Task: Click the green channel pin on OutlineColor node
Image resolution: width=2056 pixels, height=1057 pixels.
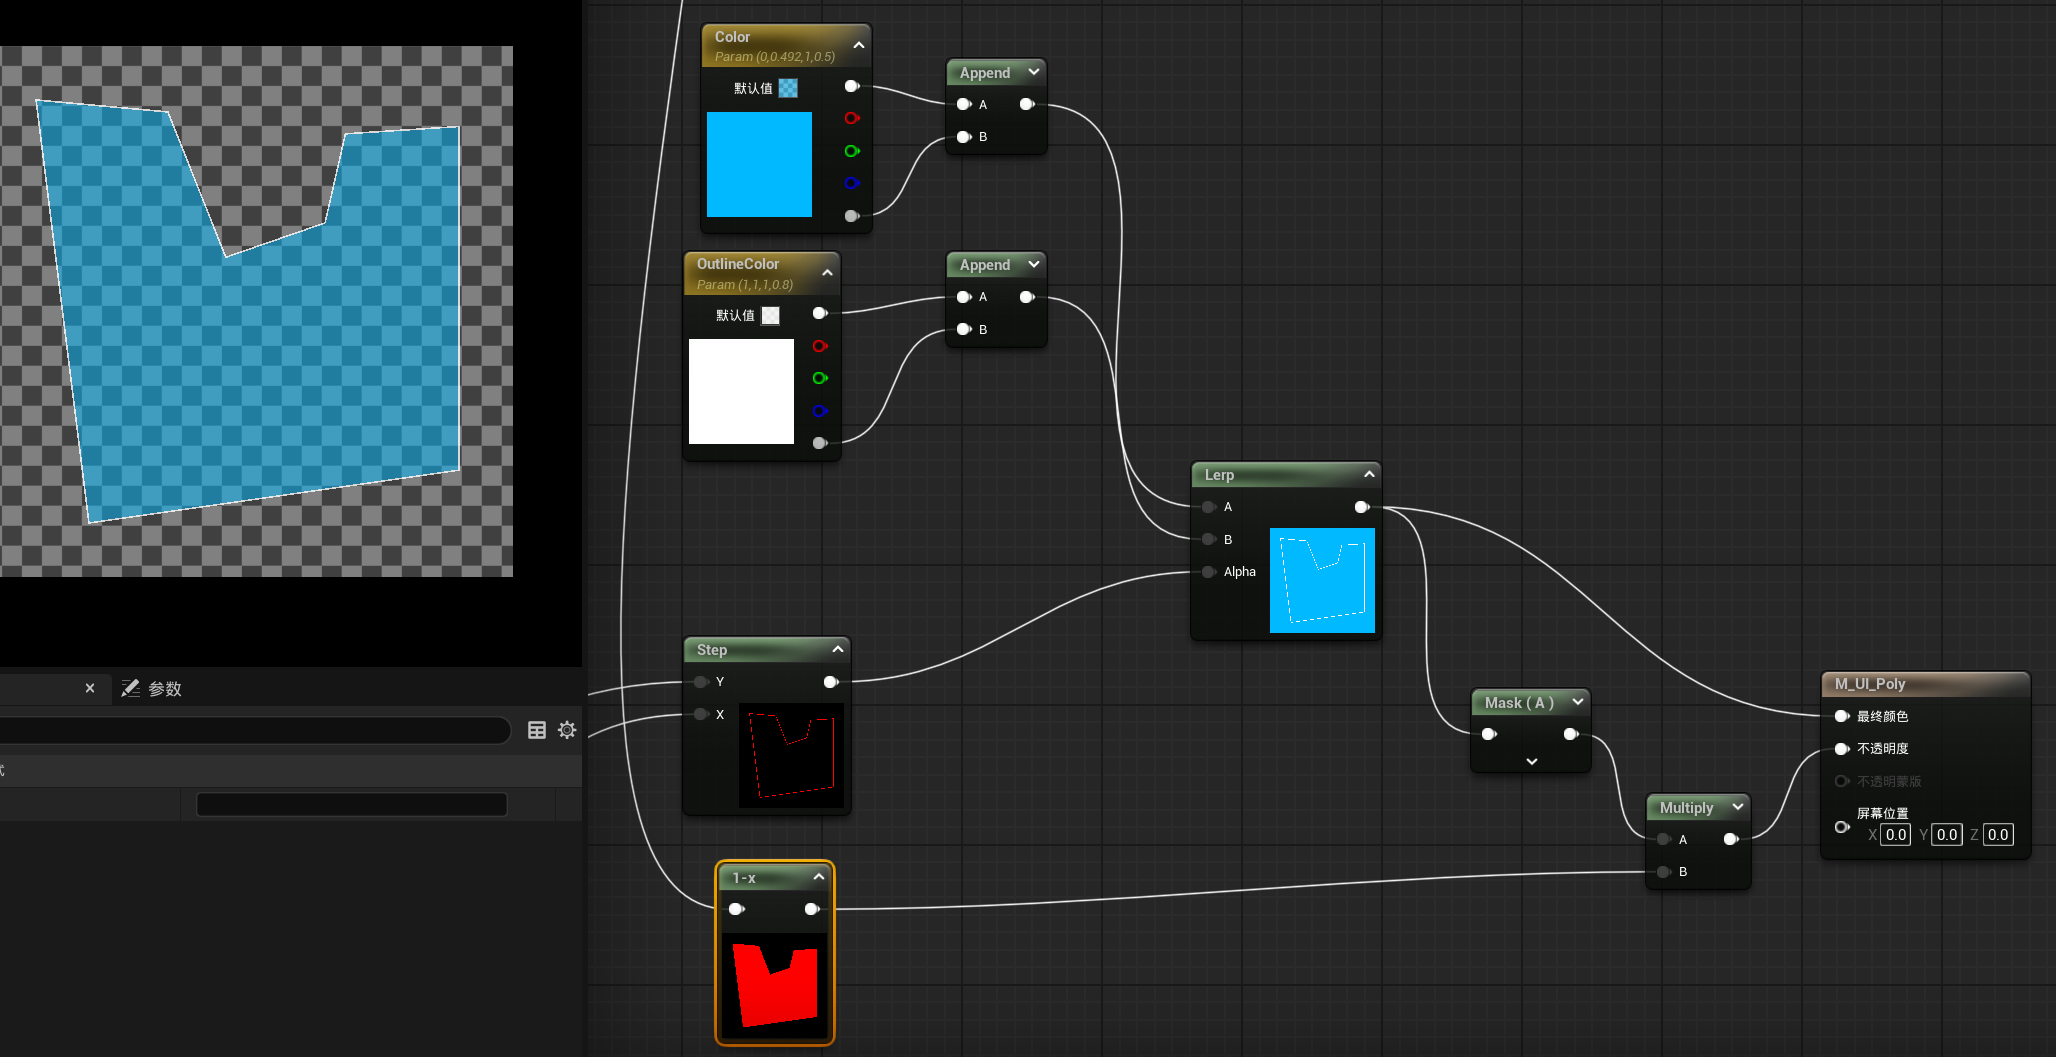Action: 820,378
